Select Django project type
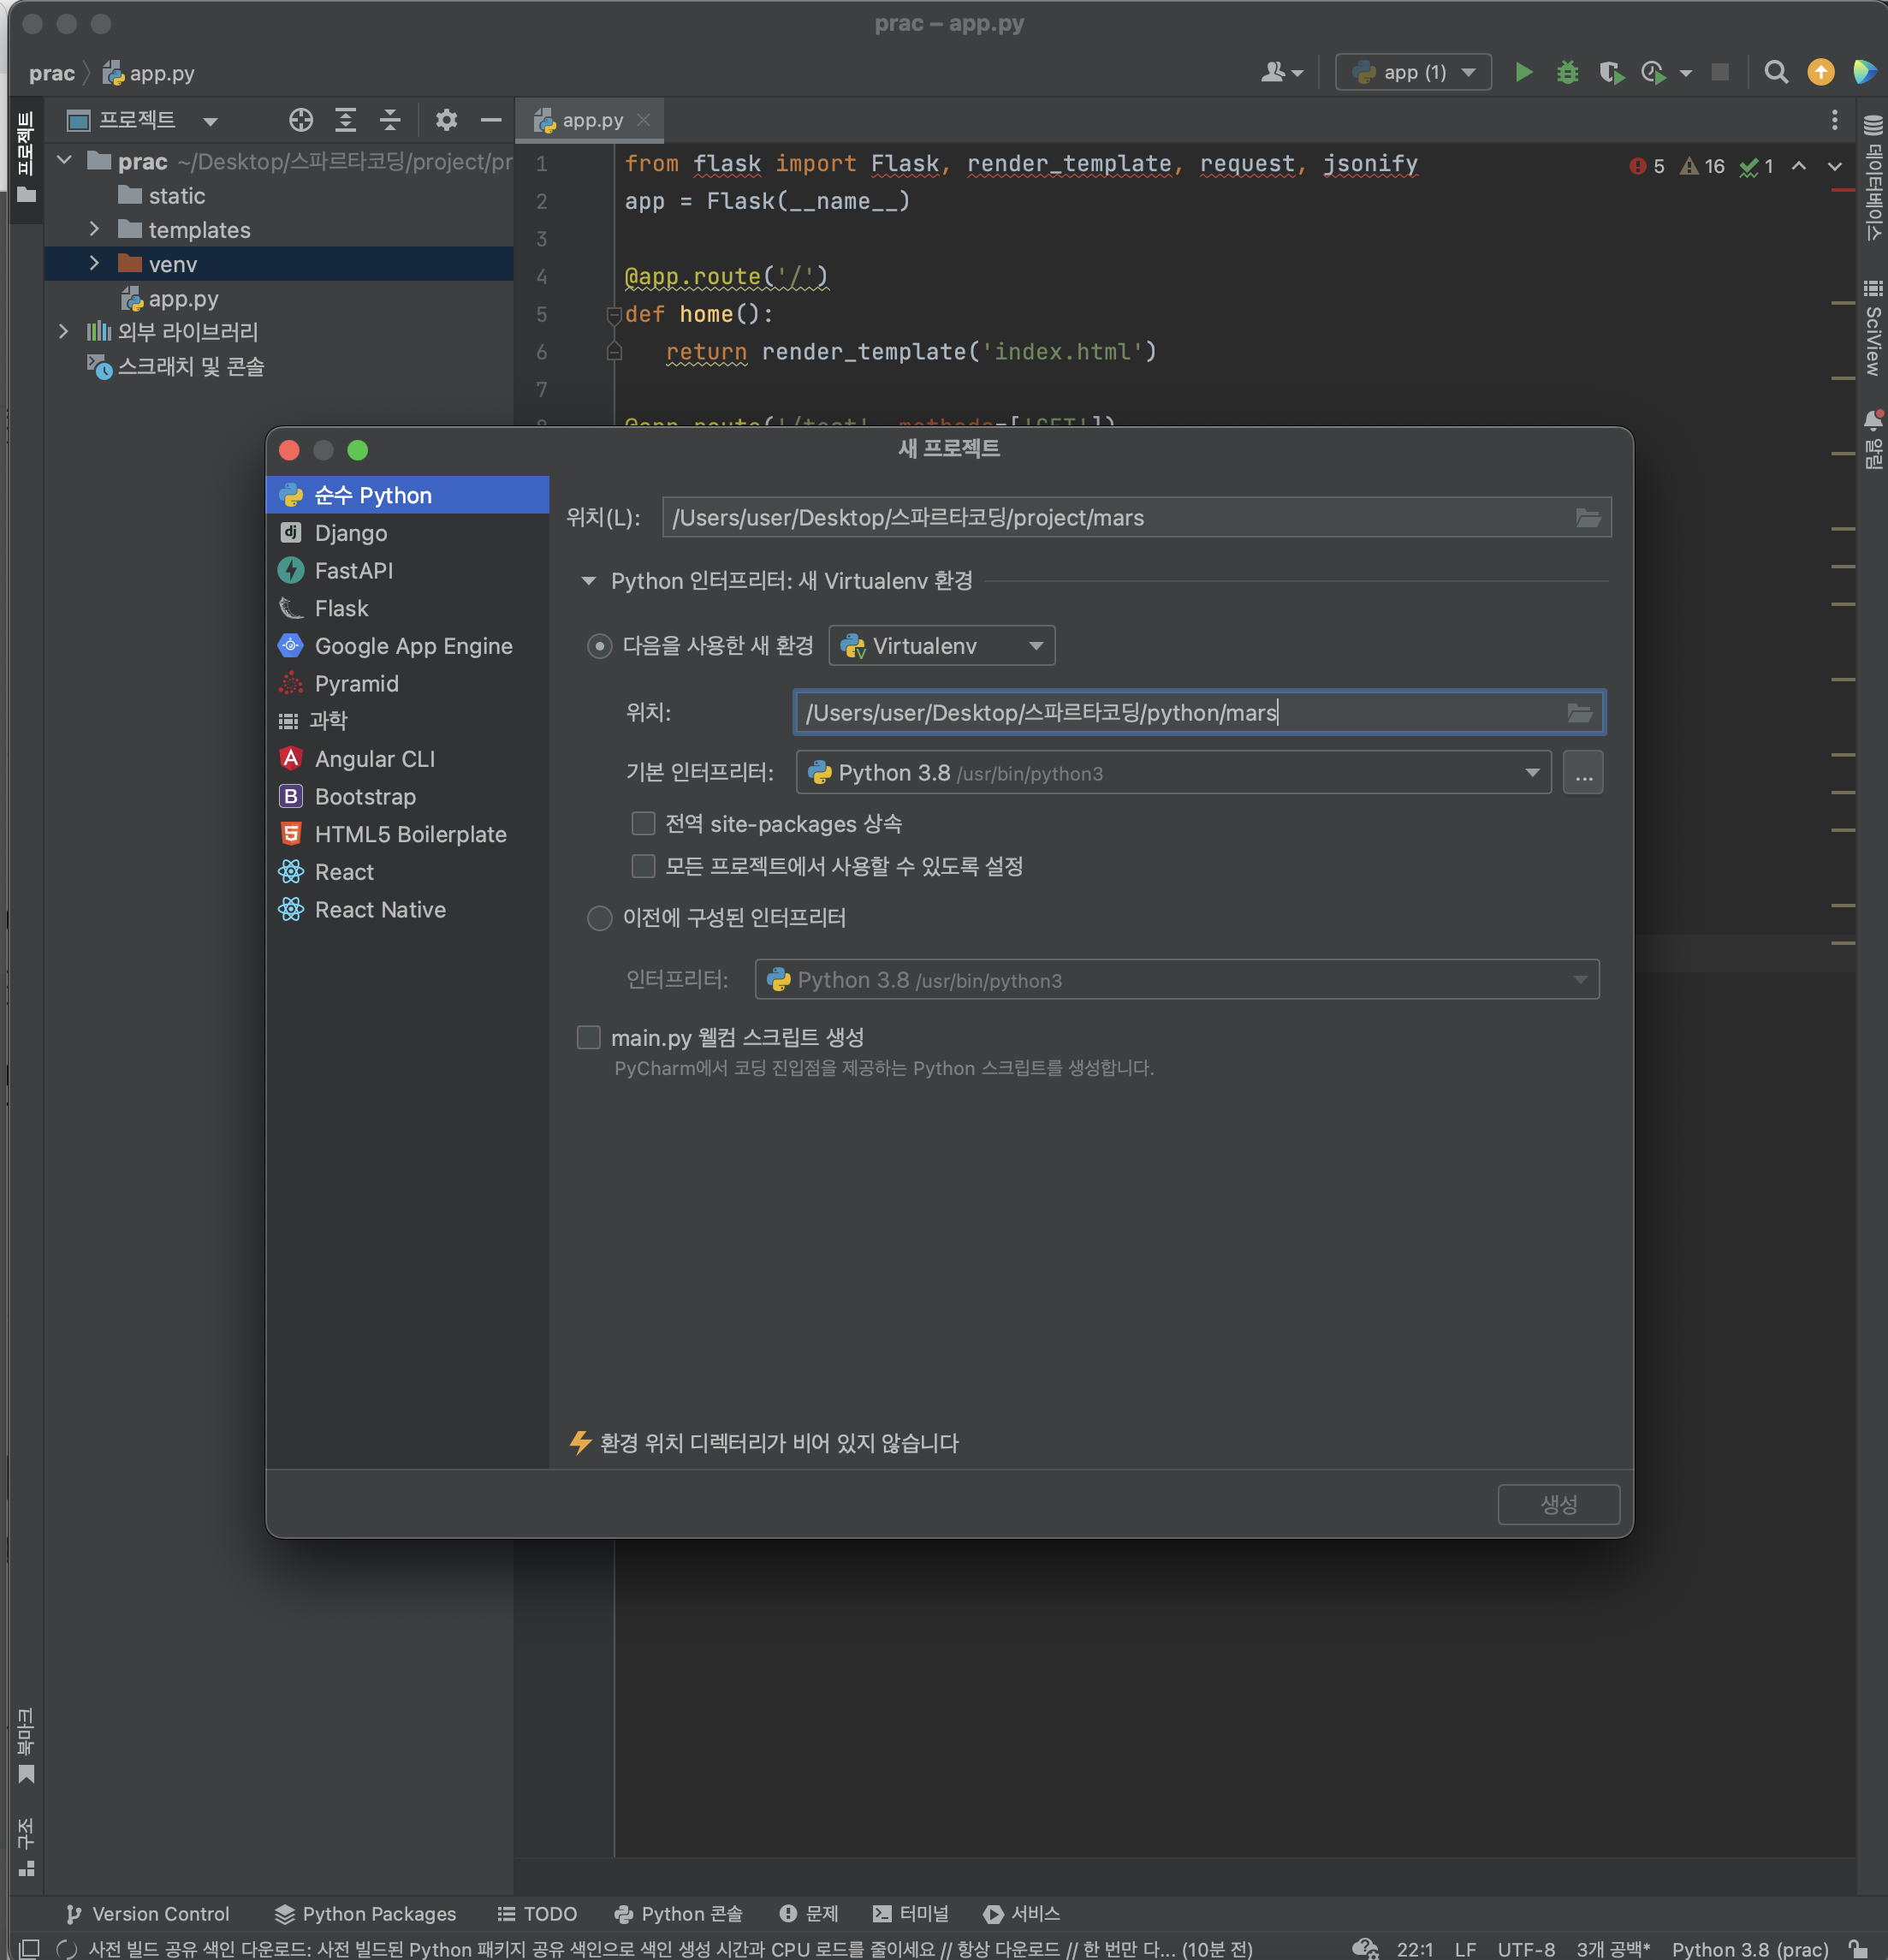The height and width of the screenshot is (1960, 1888). [x=408, y=533]
